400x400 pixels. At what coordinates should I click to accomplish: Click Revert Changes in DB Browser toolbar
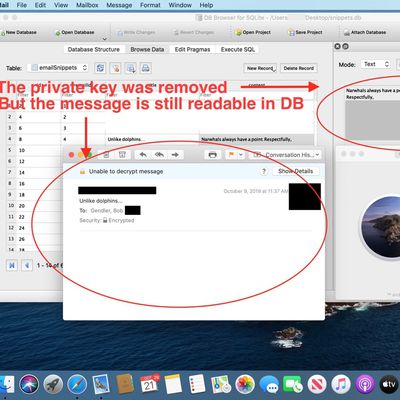[194, 32]
